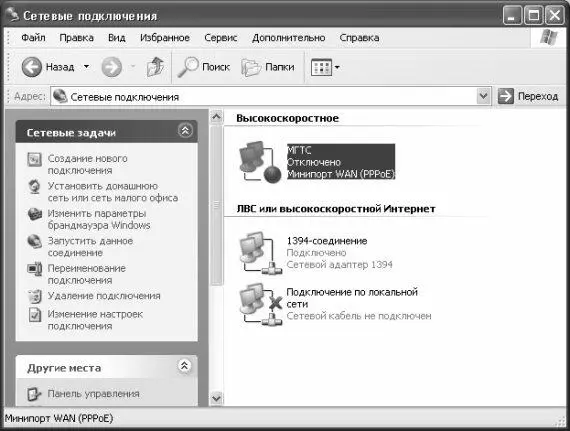Screen dimensions: 570x431
Task: Click the Переход go button
Action: pyautogui.click(x=528, y=96)
